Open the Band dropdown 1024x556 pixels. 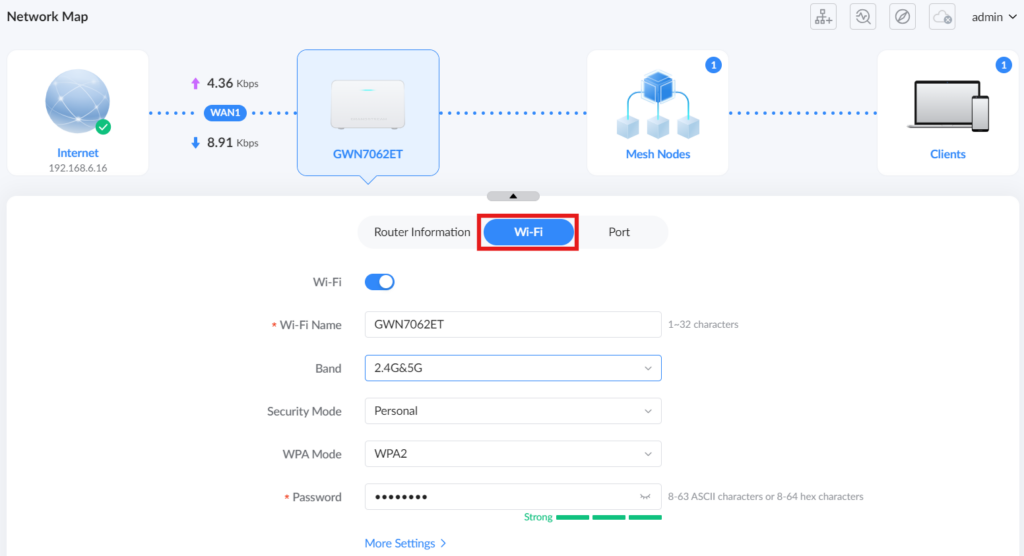click(513, 368)
